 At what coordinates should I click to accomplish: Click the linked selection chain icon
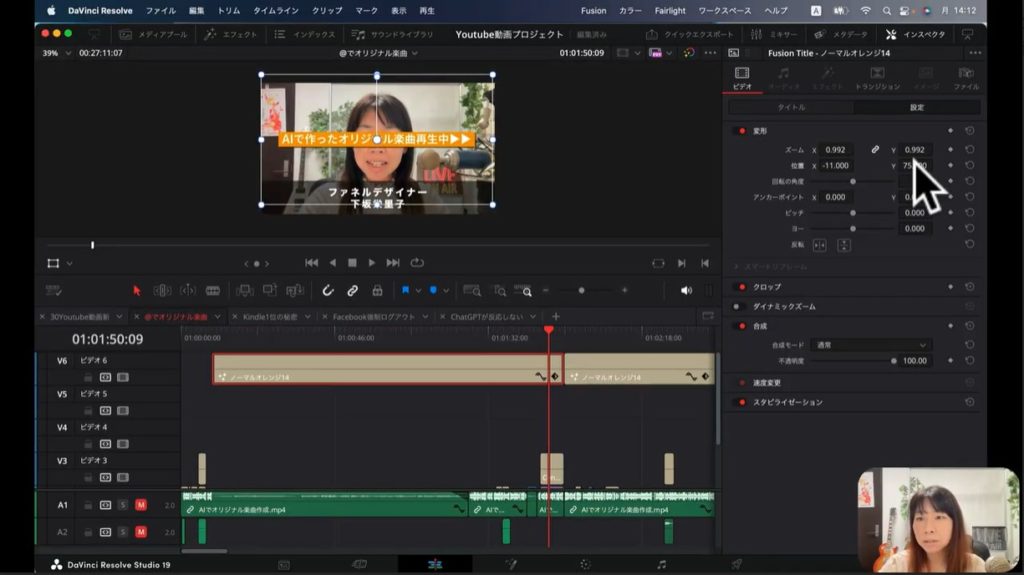click(x=352, y=290)
